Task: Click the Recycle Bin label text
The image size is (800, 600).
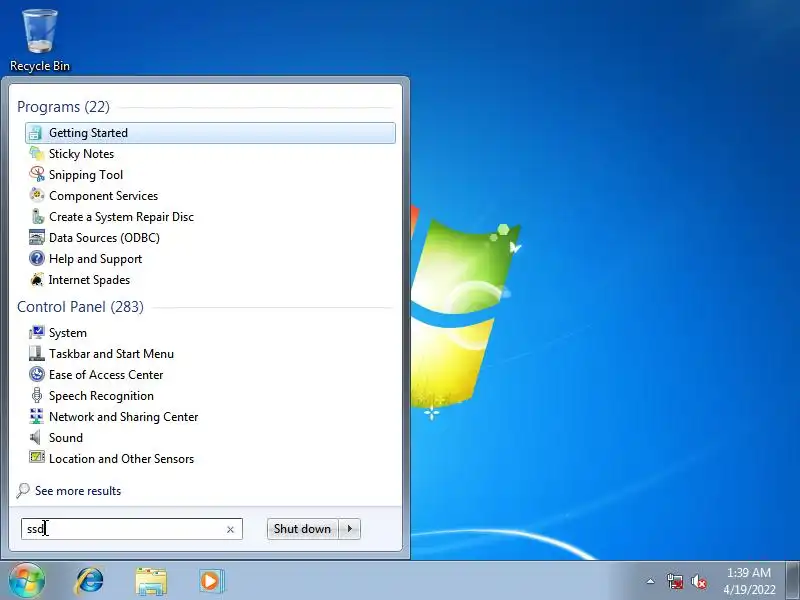Action: (x=40, y=66)
